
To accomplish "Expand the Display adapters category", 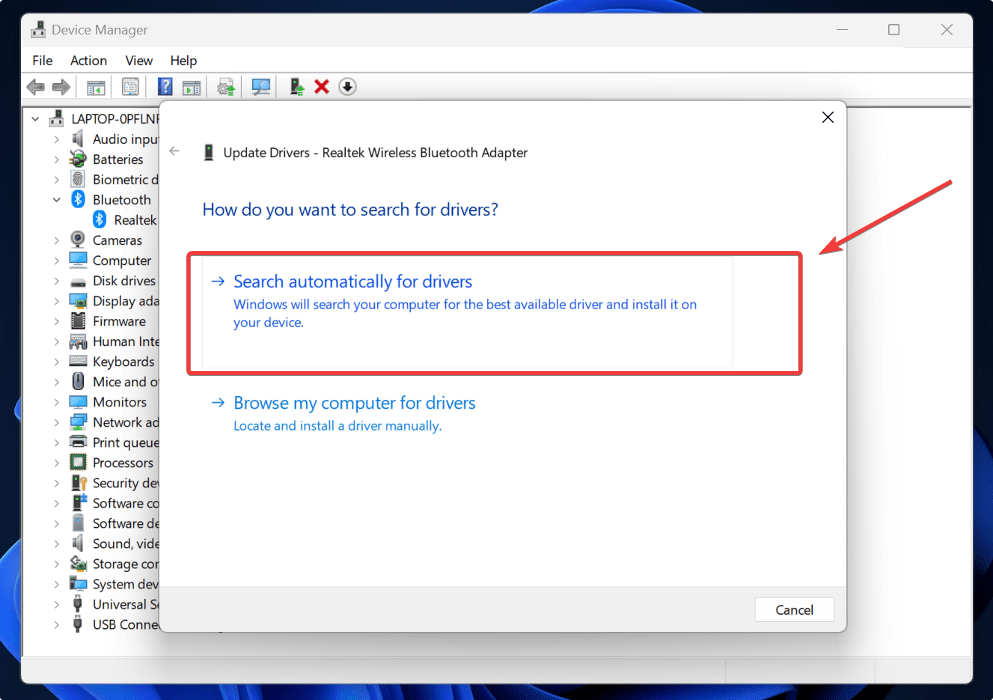I will point(57,300).
